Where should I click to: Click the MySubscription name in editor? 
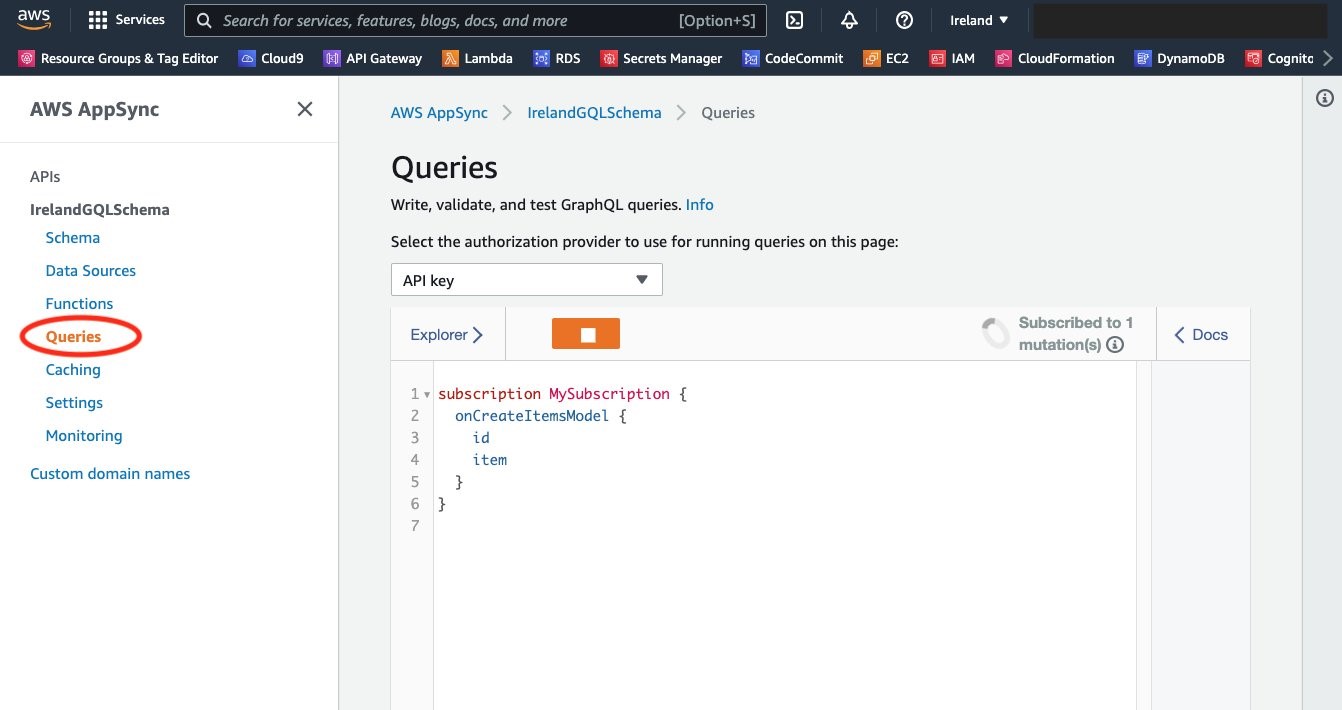[x=609, y=393]
